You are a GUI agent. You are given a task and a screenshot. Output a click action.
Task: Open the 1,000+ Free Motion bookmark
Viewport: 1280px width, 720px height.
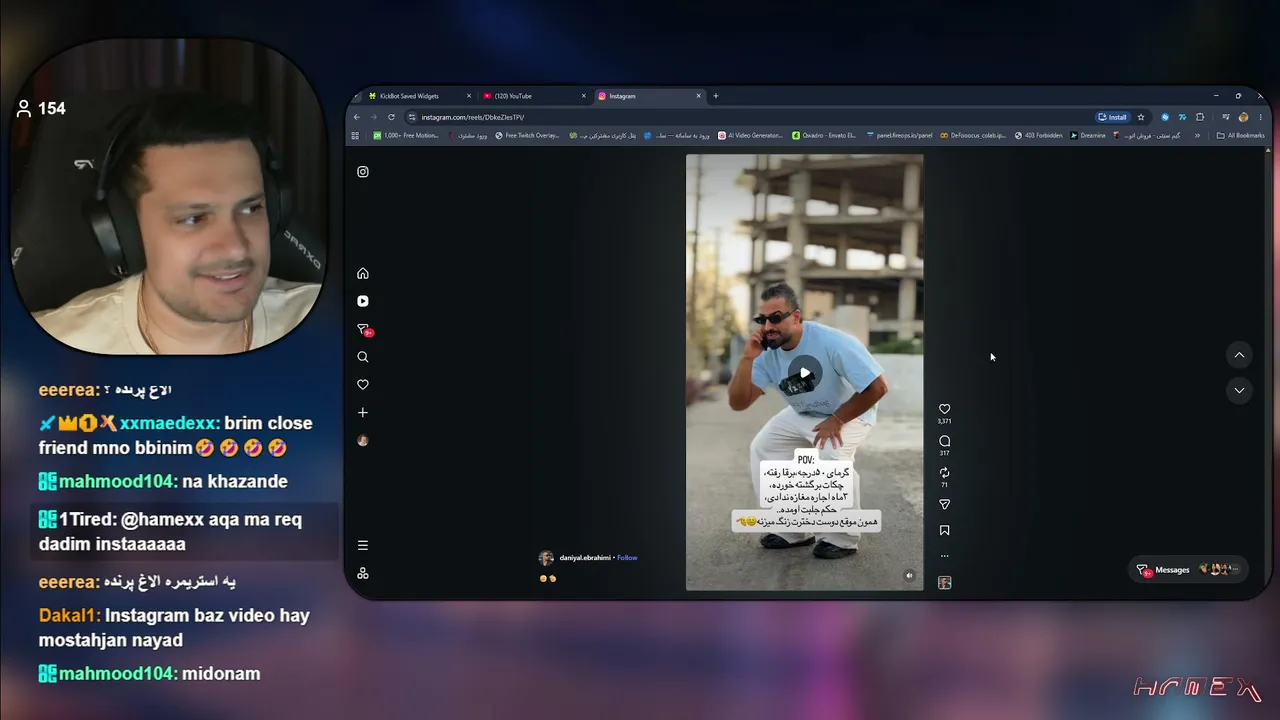point(406,136)
